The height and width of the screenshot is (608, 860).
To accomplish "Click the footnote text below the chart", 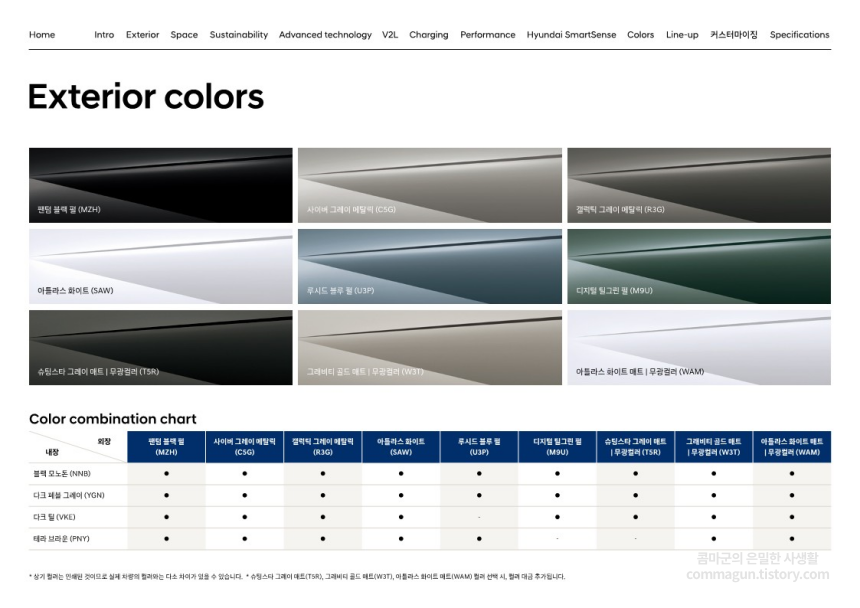I will [297, 576].
